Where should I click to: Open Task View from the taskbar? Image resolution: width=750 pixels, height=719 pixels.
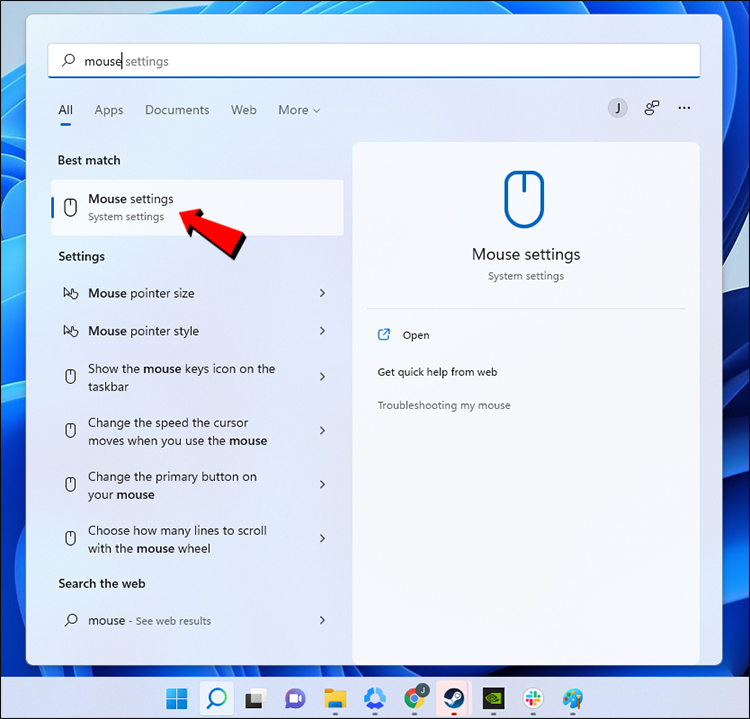tap(256, 699)
